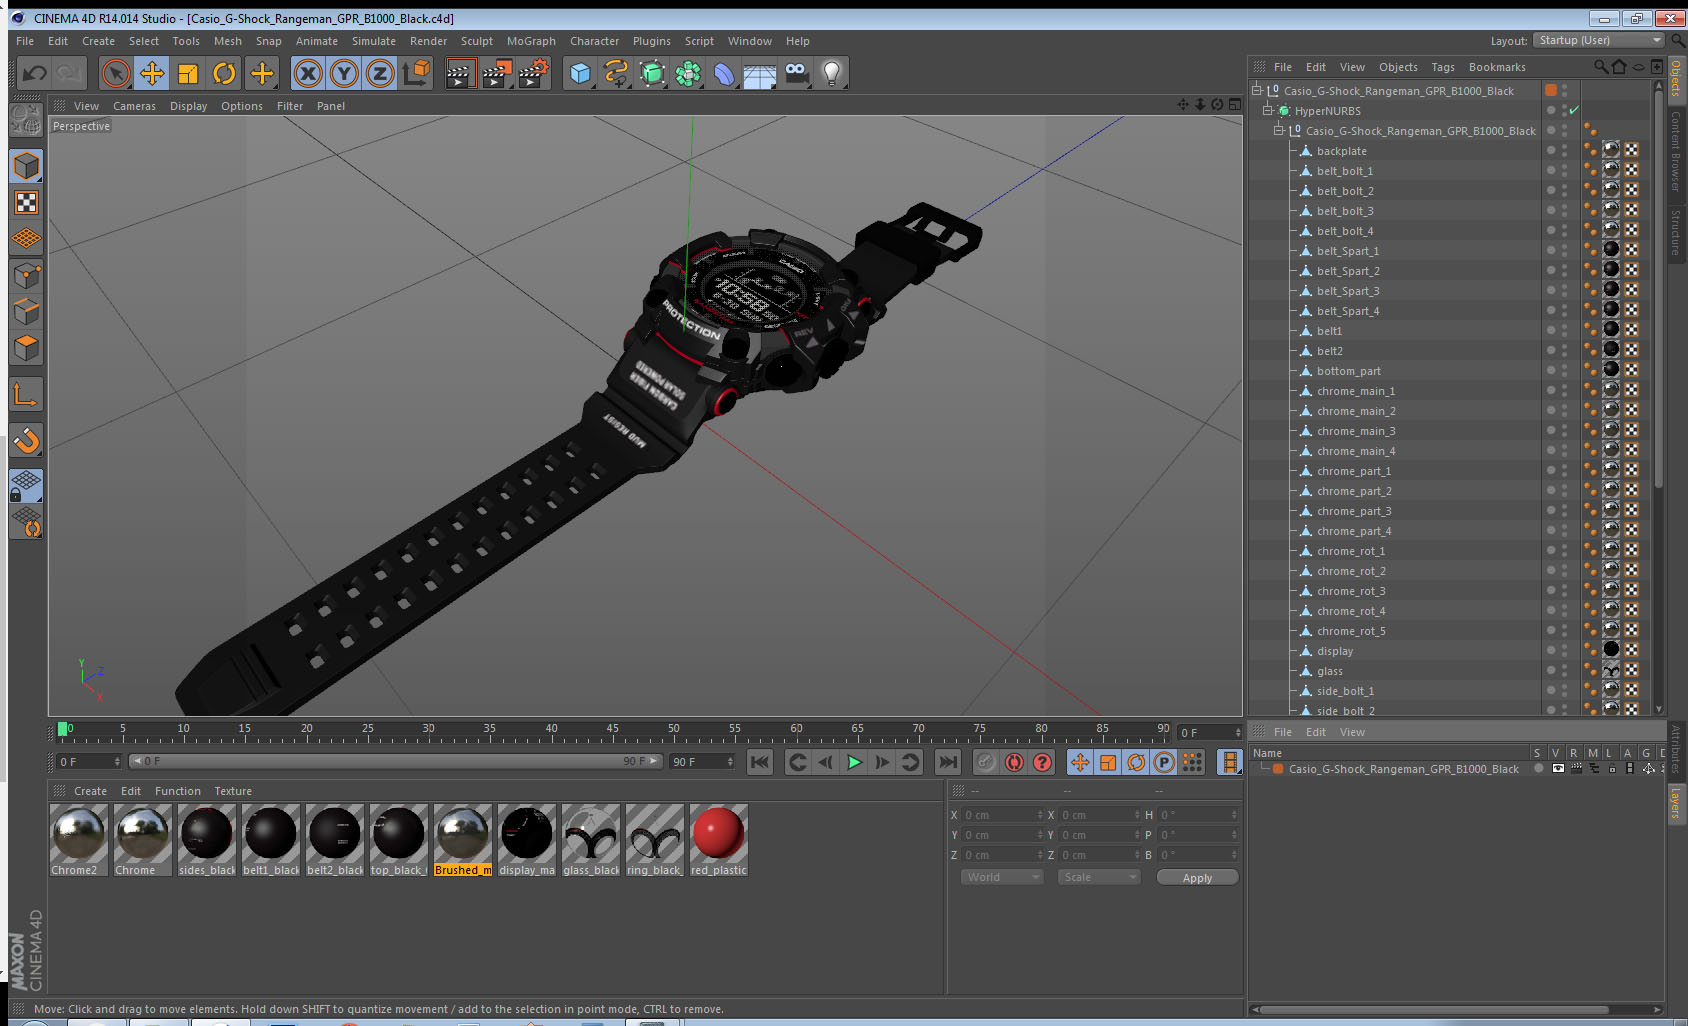This screenshot has height=1026, width=1688.
Task: Select the display object
Action: click(1335, 651)
